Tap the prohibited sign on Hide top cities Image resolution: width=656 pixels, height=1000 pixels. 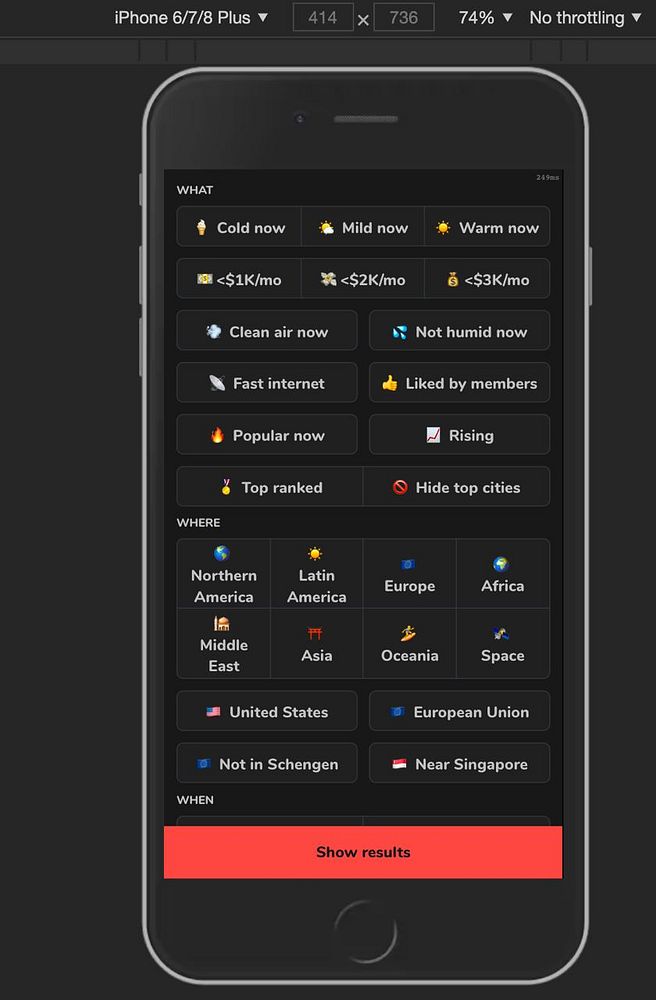400,487
